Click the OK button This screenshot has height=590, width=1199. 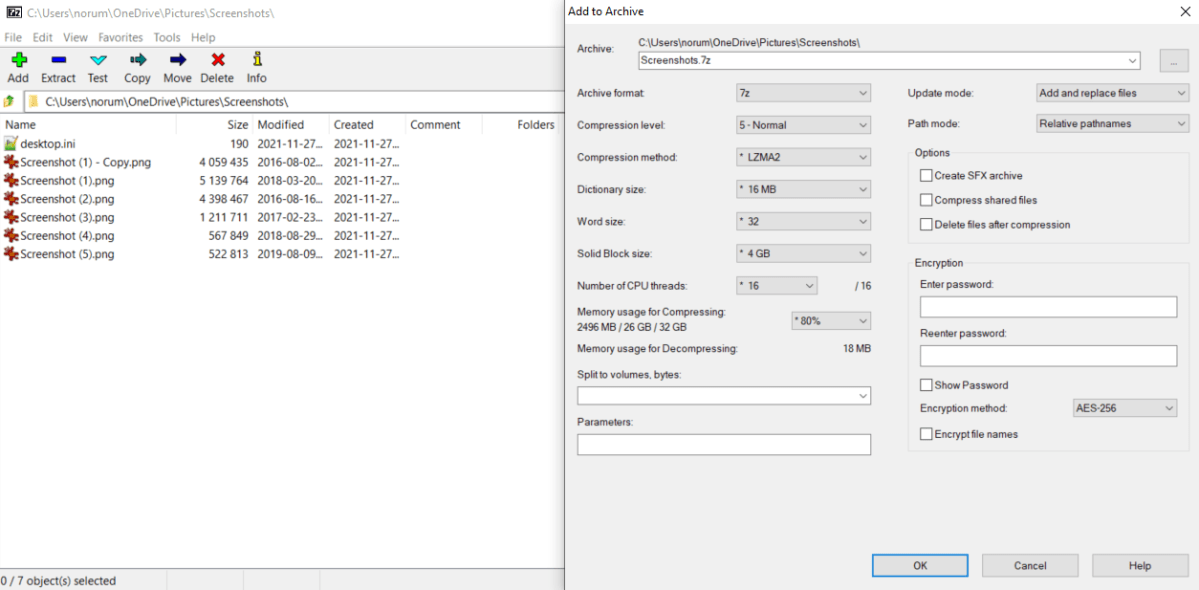919,565
